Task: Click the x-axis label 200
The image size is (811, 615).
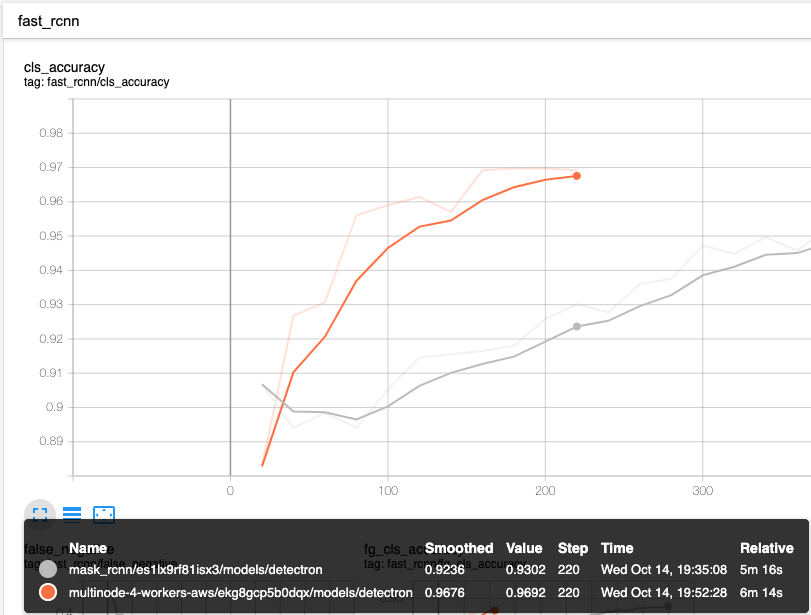Action: point(545,490)
